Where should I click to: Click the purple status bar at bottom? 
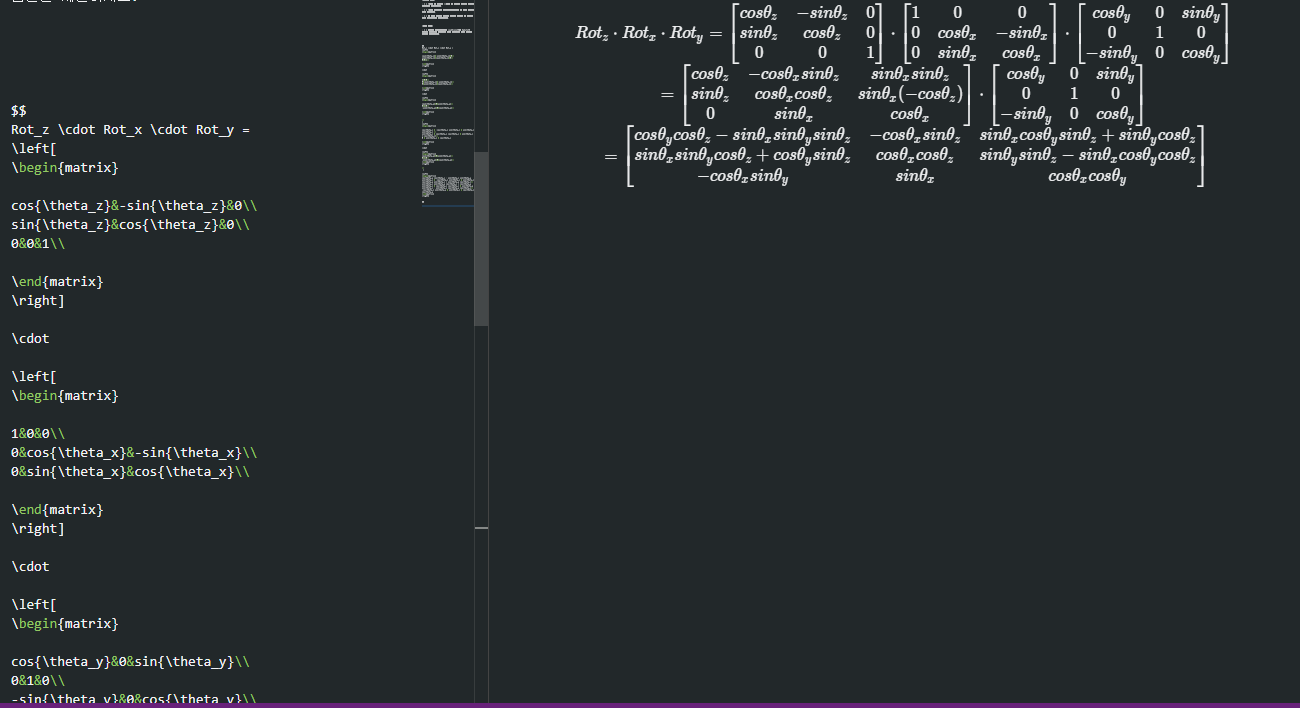650,705
